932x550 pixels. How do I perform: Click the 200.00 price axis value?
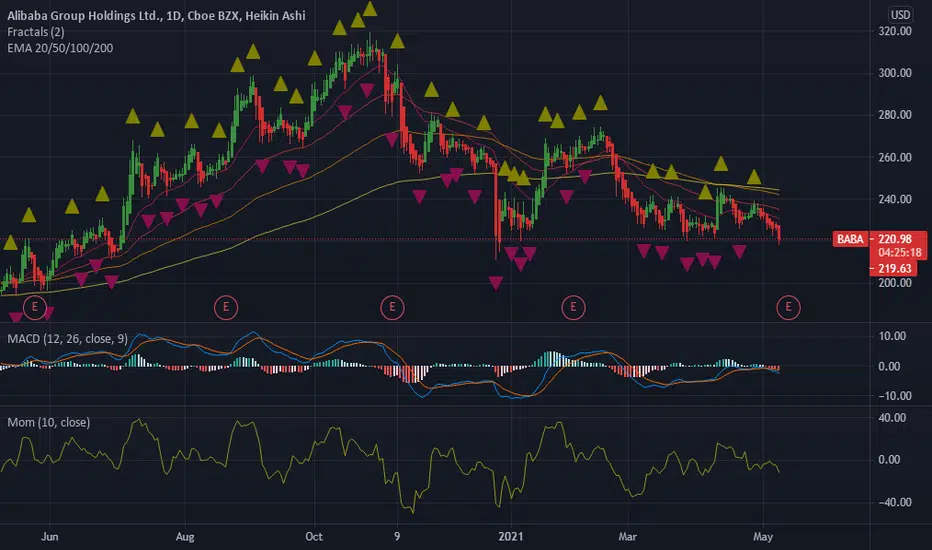click(x=895, y=282)
